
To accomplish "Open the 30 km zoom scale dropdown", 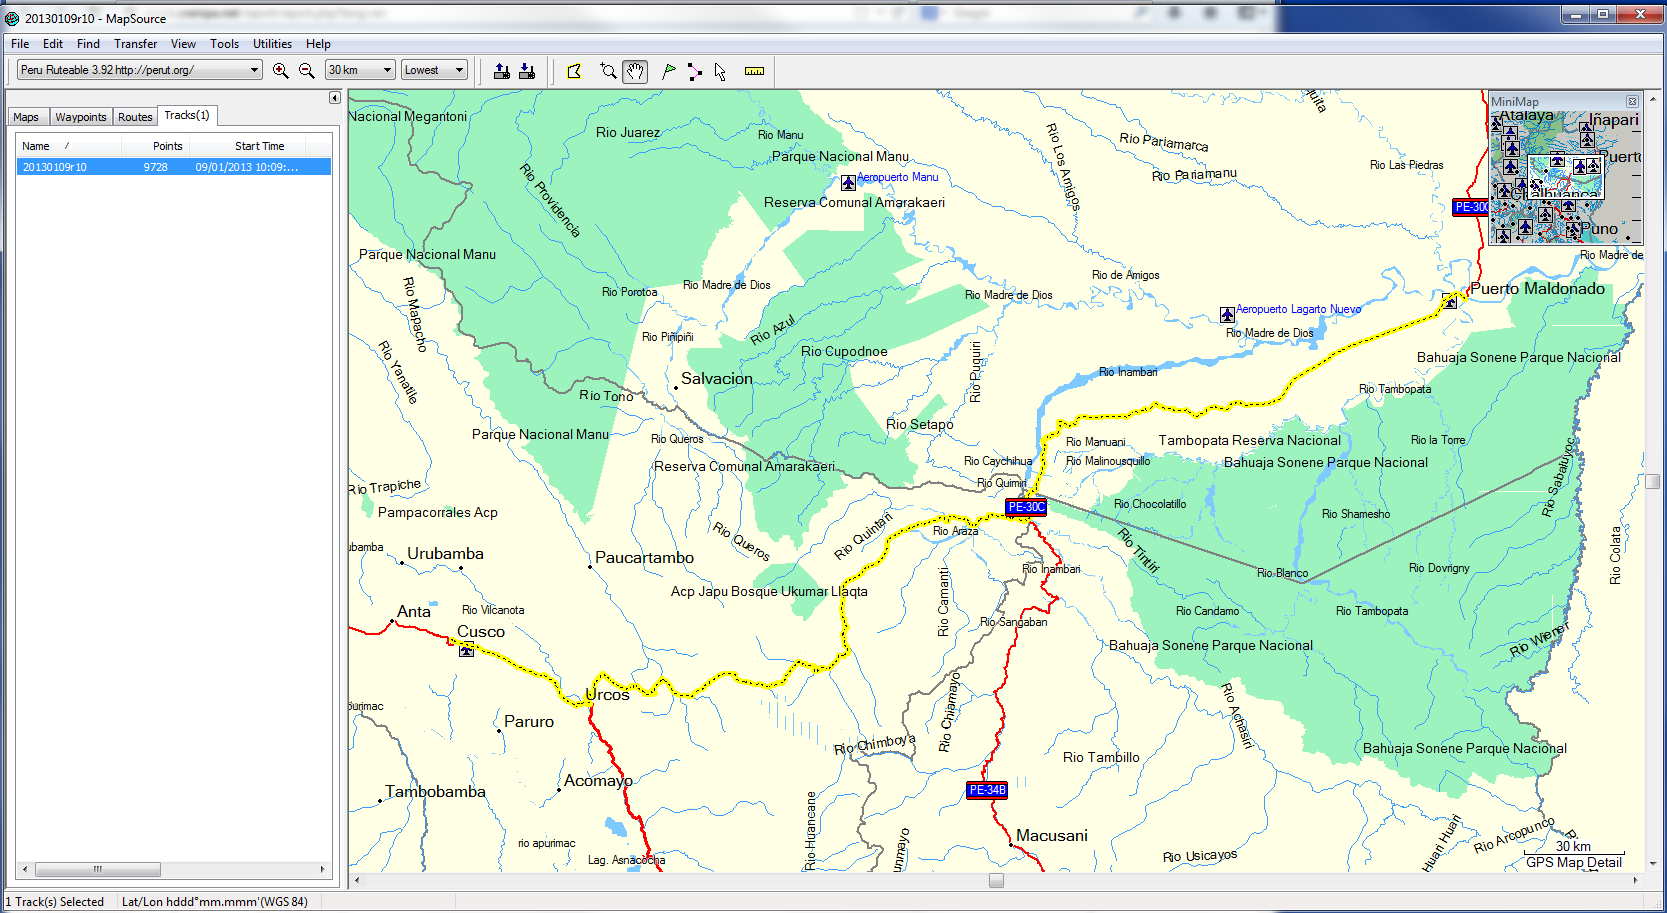I will point(359,70).
